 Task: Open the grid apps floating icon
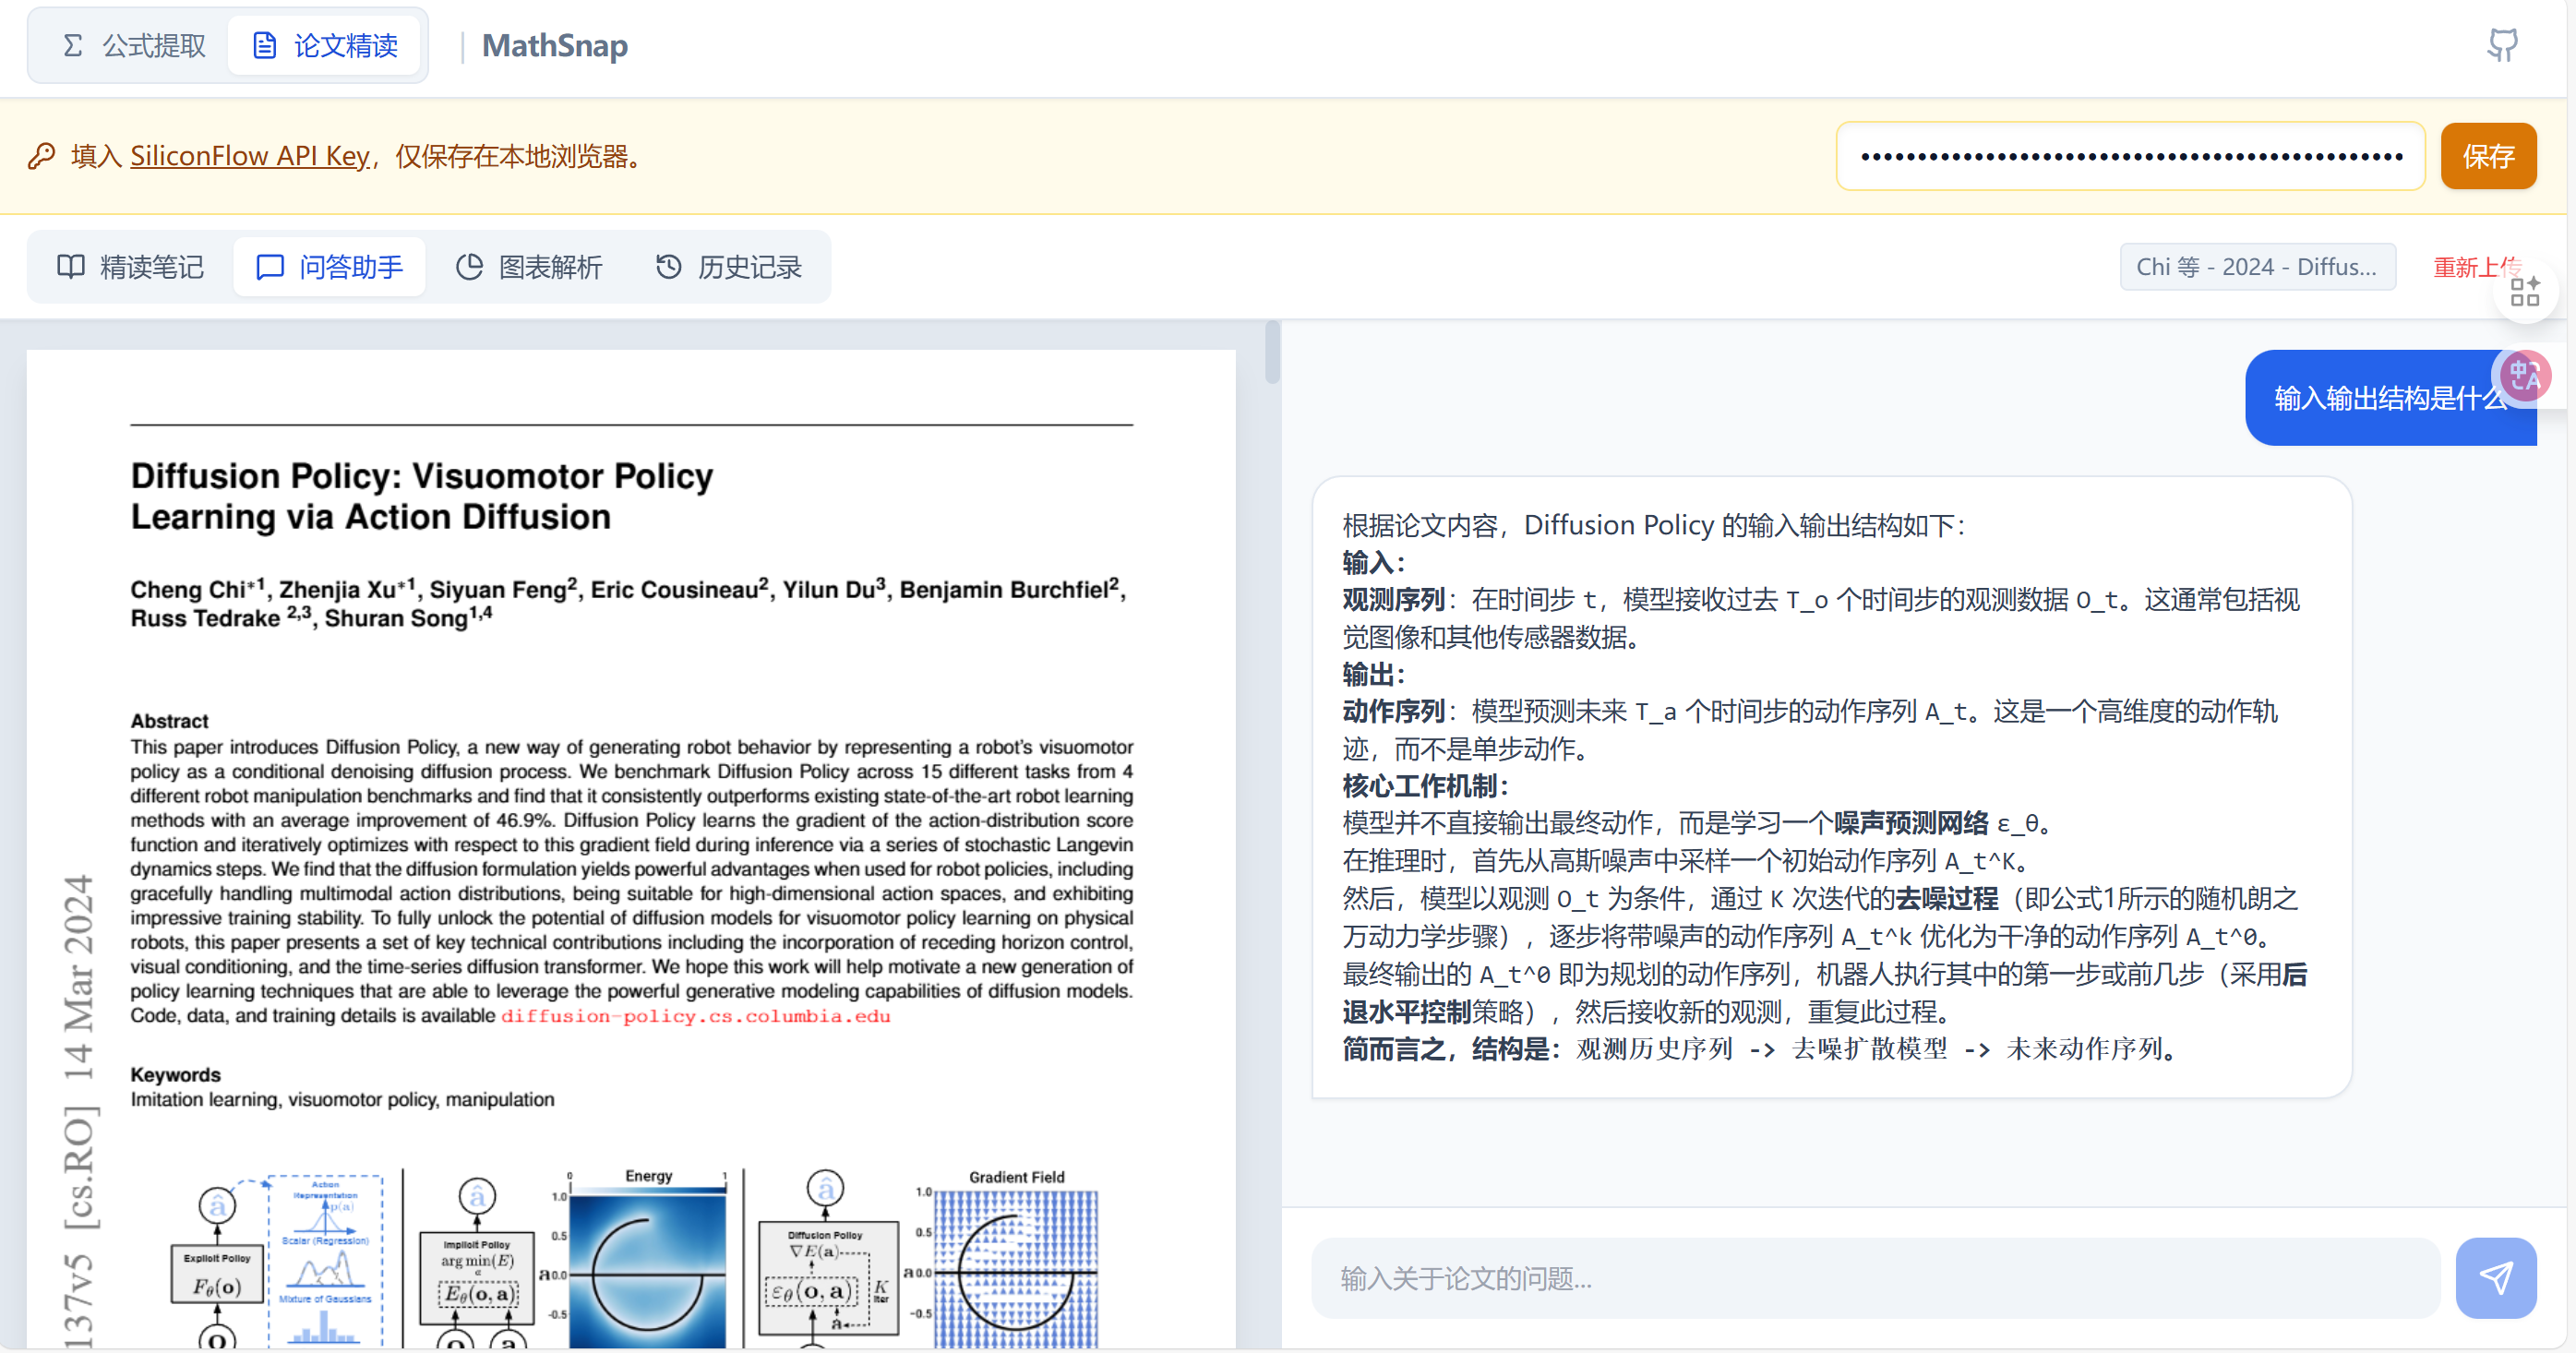(2524, 292)
